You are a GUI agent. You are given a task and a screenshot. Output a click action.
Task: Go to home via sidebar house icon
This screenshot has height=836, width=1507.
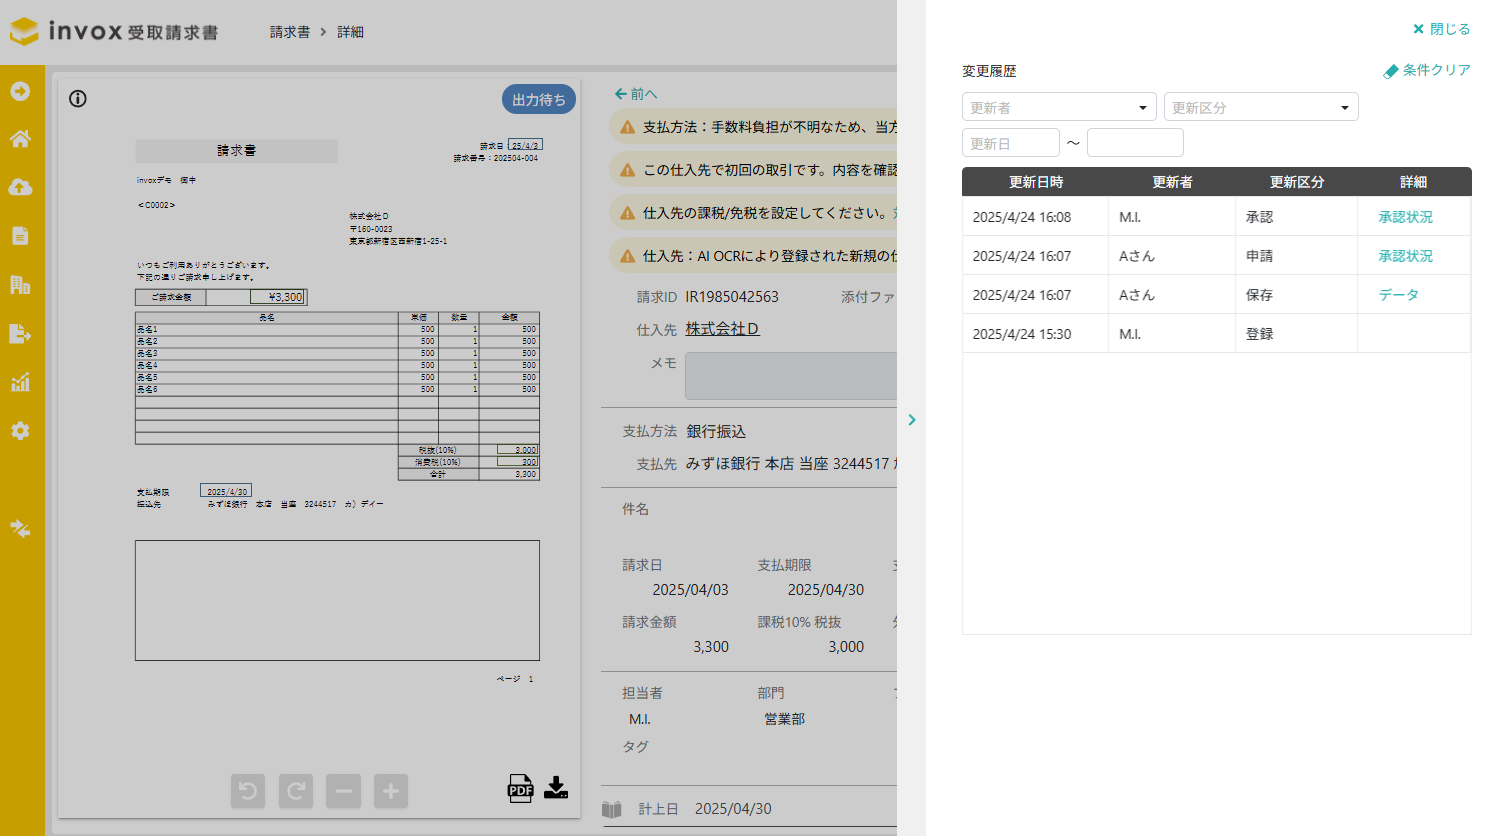(x=20, y=139)
